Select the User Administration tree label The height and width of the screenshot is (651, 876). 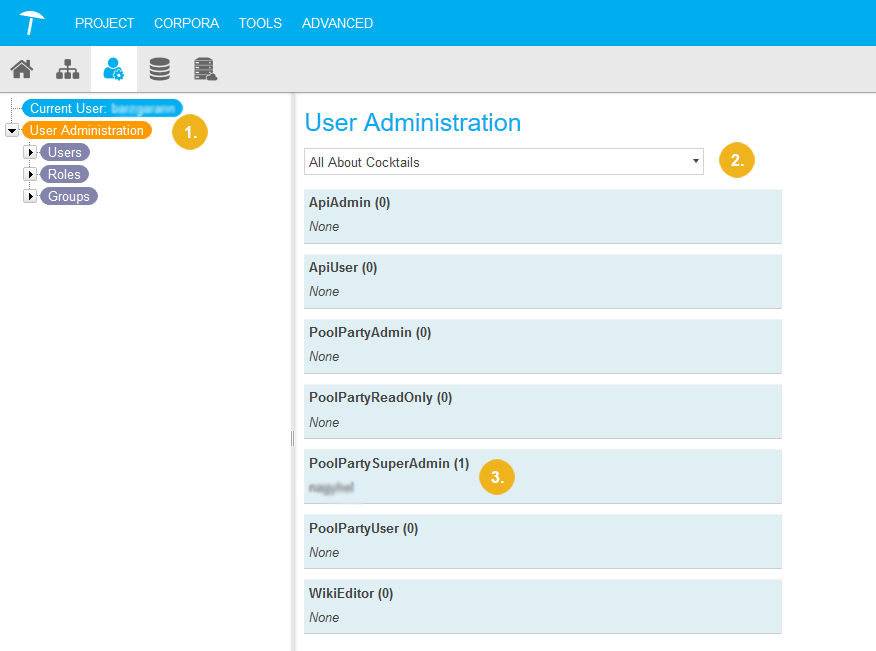click(87, 130)
